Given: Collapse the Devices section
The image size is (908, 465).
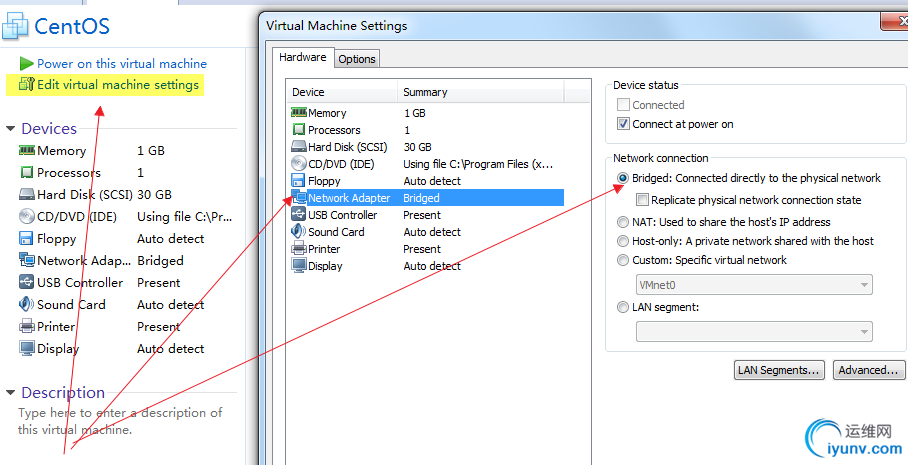Looking at the screenshot, I should point(10,129).
